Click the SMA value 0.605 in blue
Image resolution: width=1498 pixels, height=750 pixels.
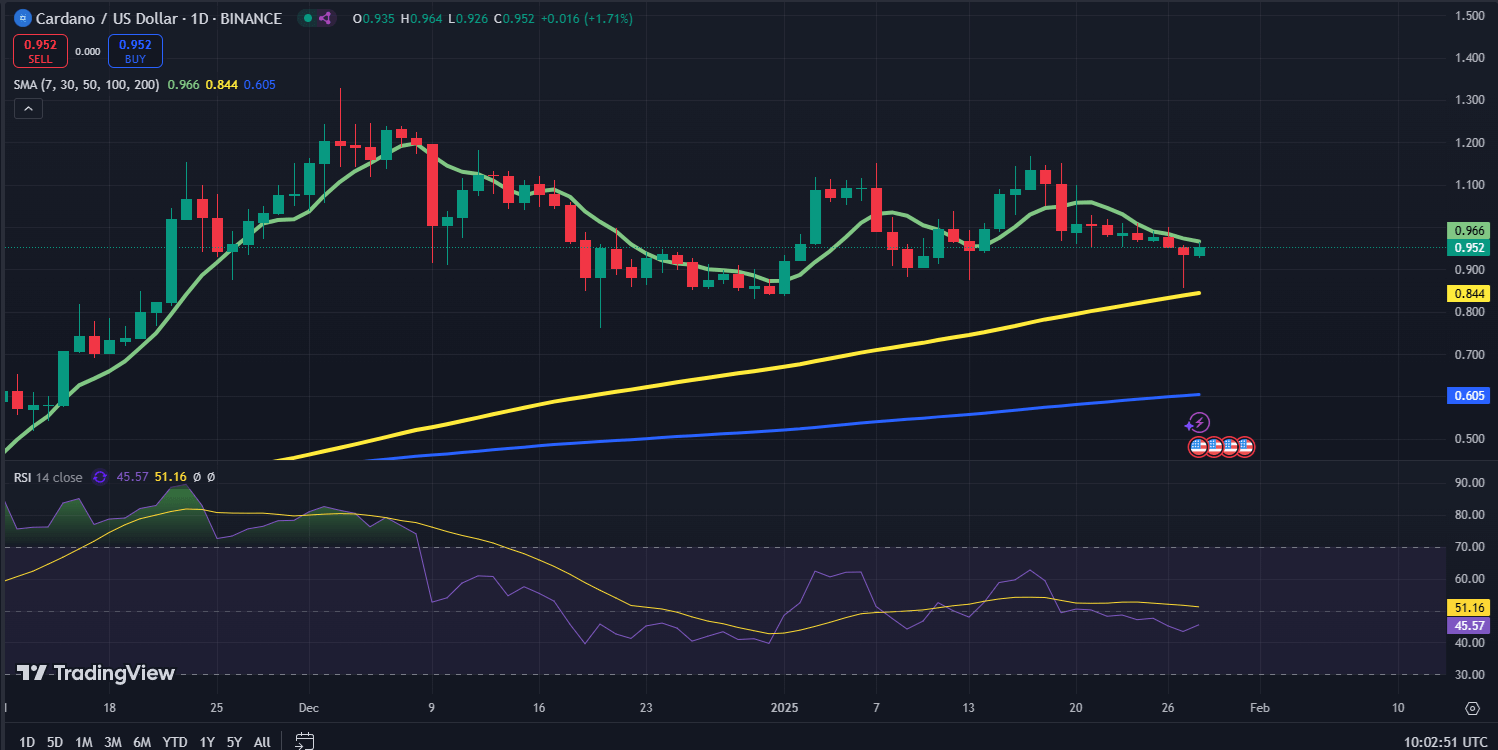point(259,85)
